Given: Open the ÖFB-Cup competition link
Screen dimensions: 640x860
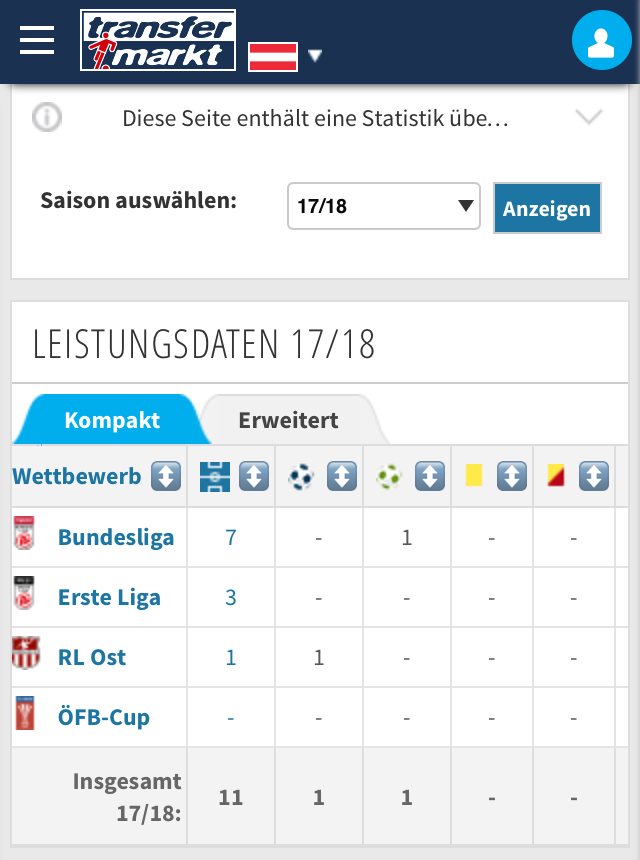Looking at the screenshot, I should [104, 717].
